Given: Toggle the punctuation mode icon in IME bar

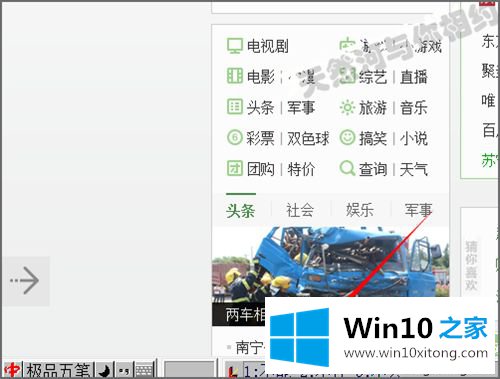Looking at the screenshot, I should click(x=124, y=370).
